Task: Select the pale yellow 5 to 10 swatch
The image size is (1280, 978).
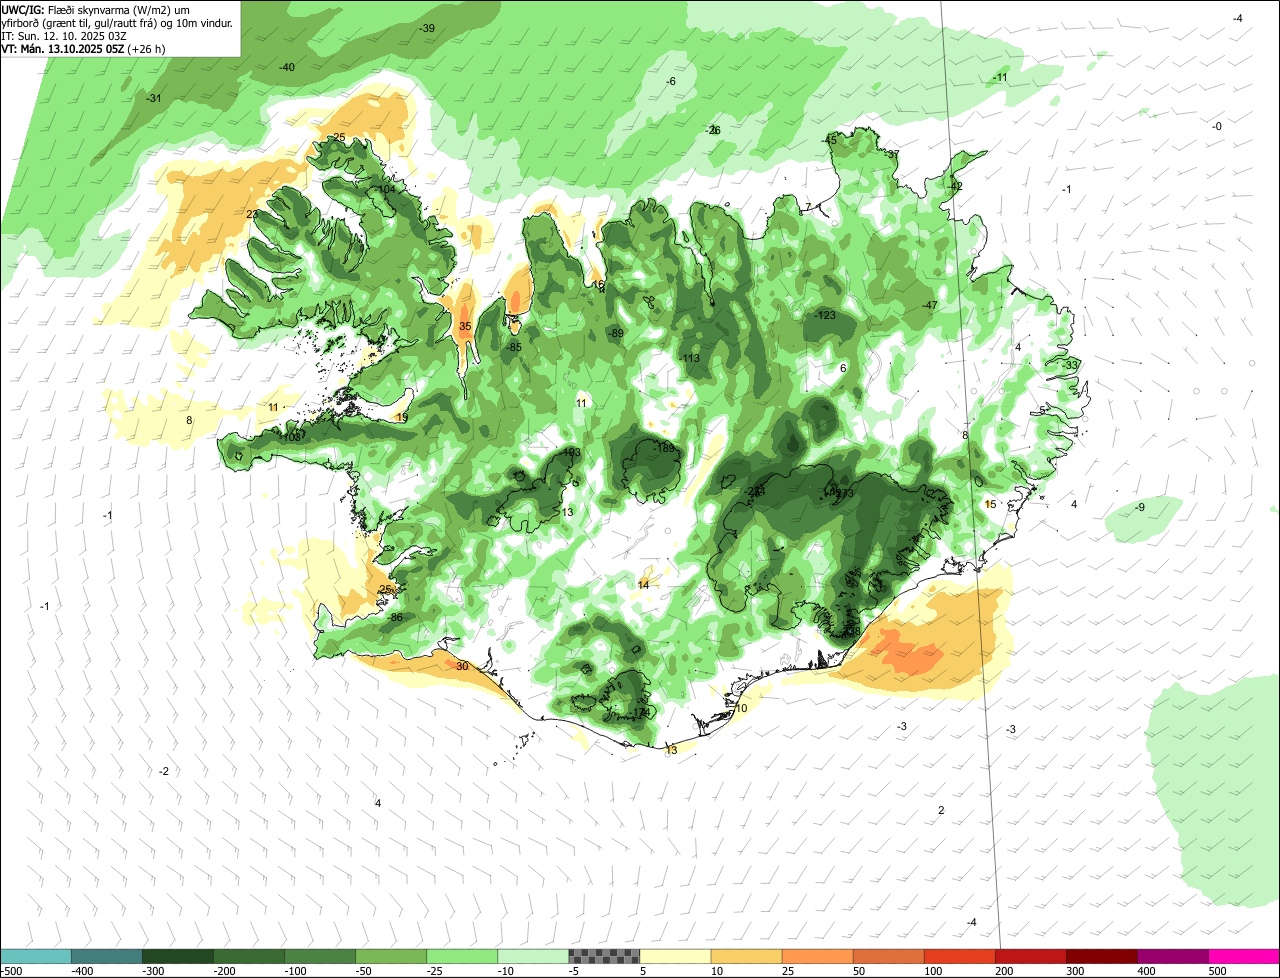Action: [675, 956]
